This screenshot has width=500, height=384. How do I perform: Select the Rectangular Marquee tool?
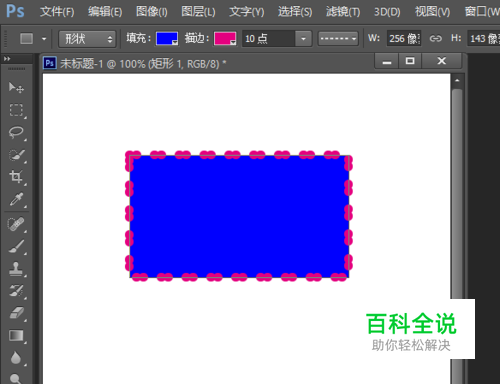coord(16,110)
